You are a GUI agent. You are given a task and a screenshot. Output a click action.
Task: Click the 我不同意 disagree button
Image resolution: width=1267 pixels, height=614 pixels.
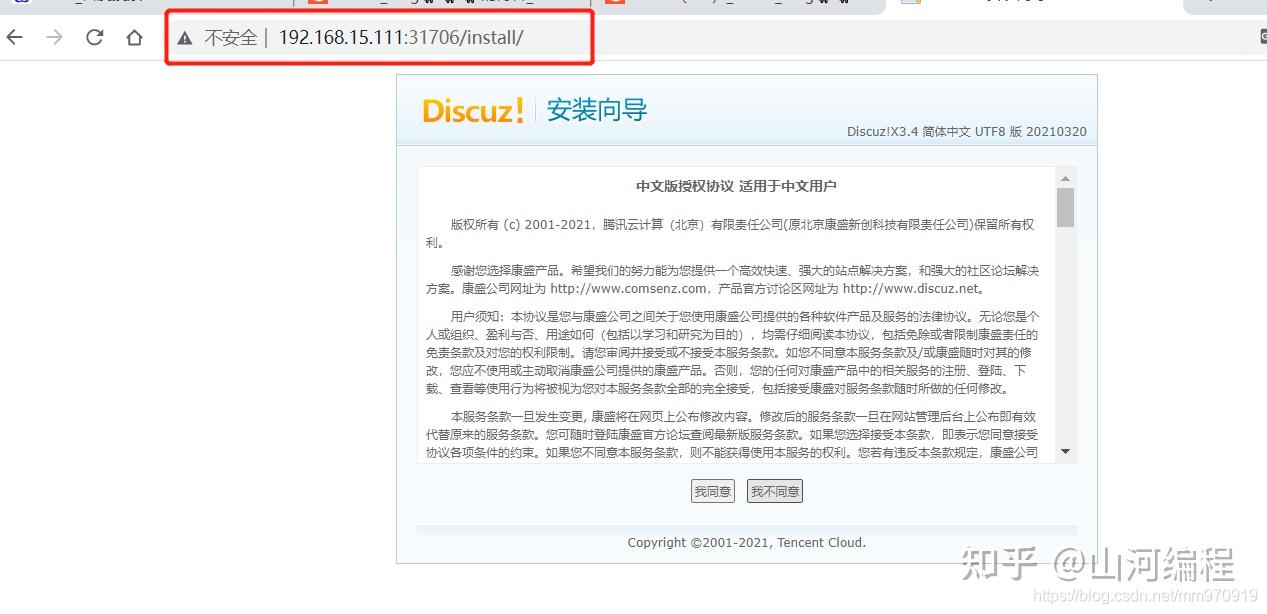774,491
